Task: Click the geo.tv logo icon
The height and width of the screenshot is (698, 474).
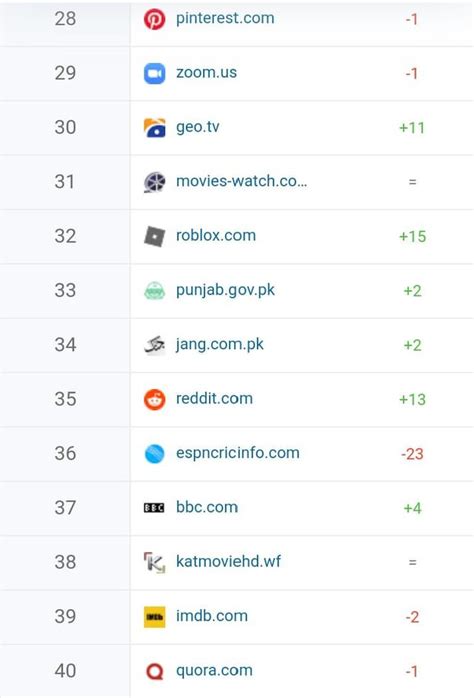Action: point(154,128)
